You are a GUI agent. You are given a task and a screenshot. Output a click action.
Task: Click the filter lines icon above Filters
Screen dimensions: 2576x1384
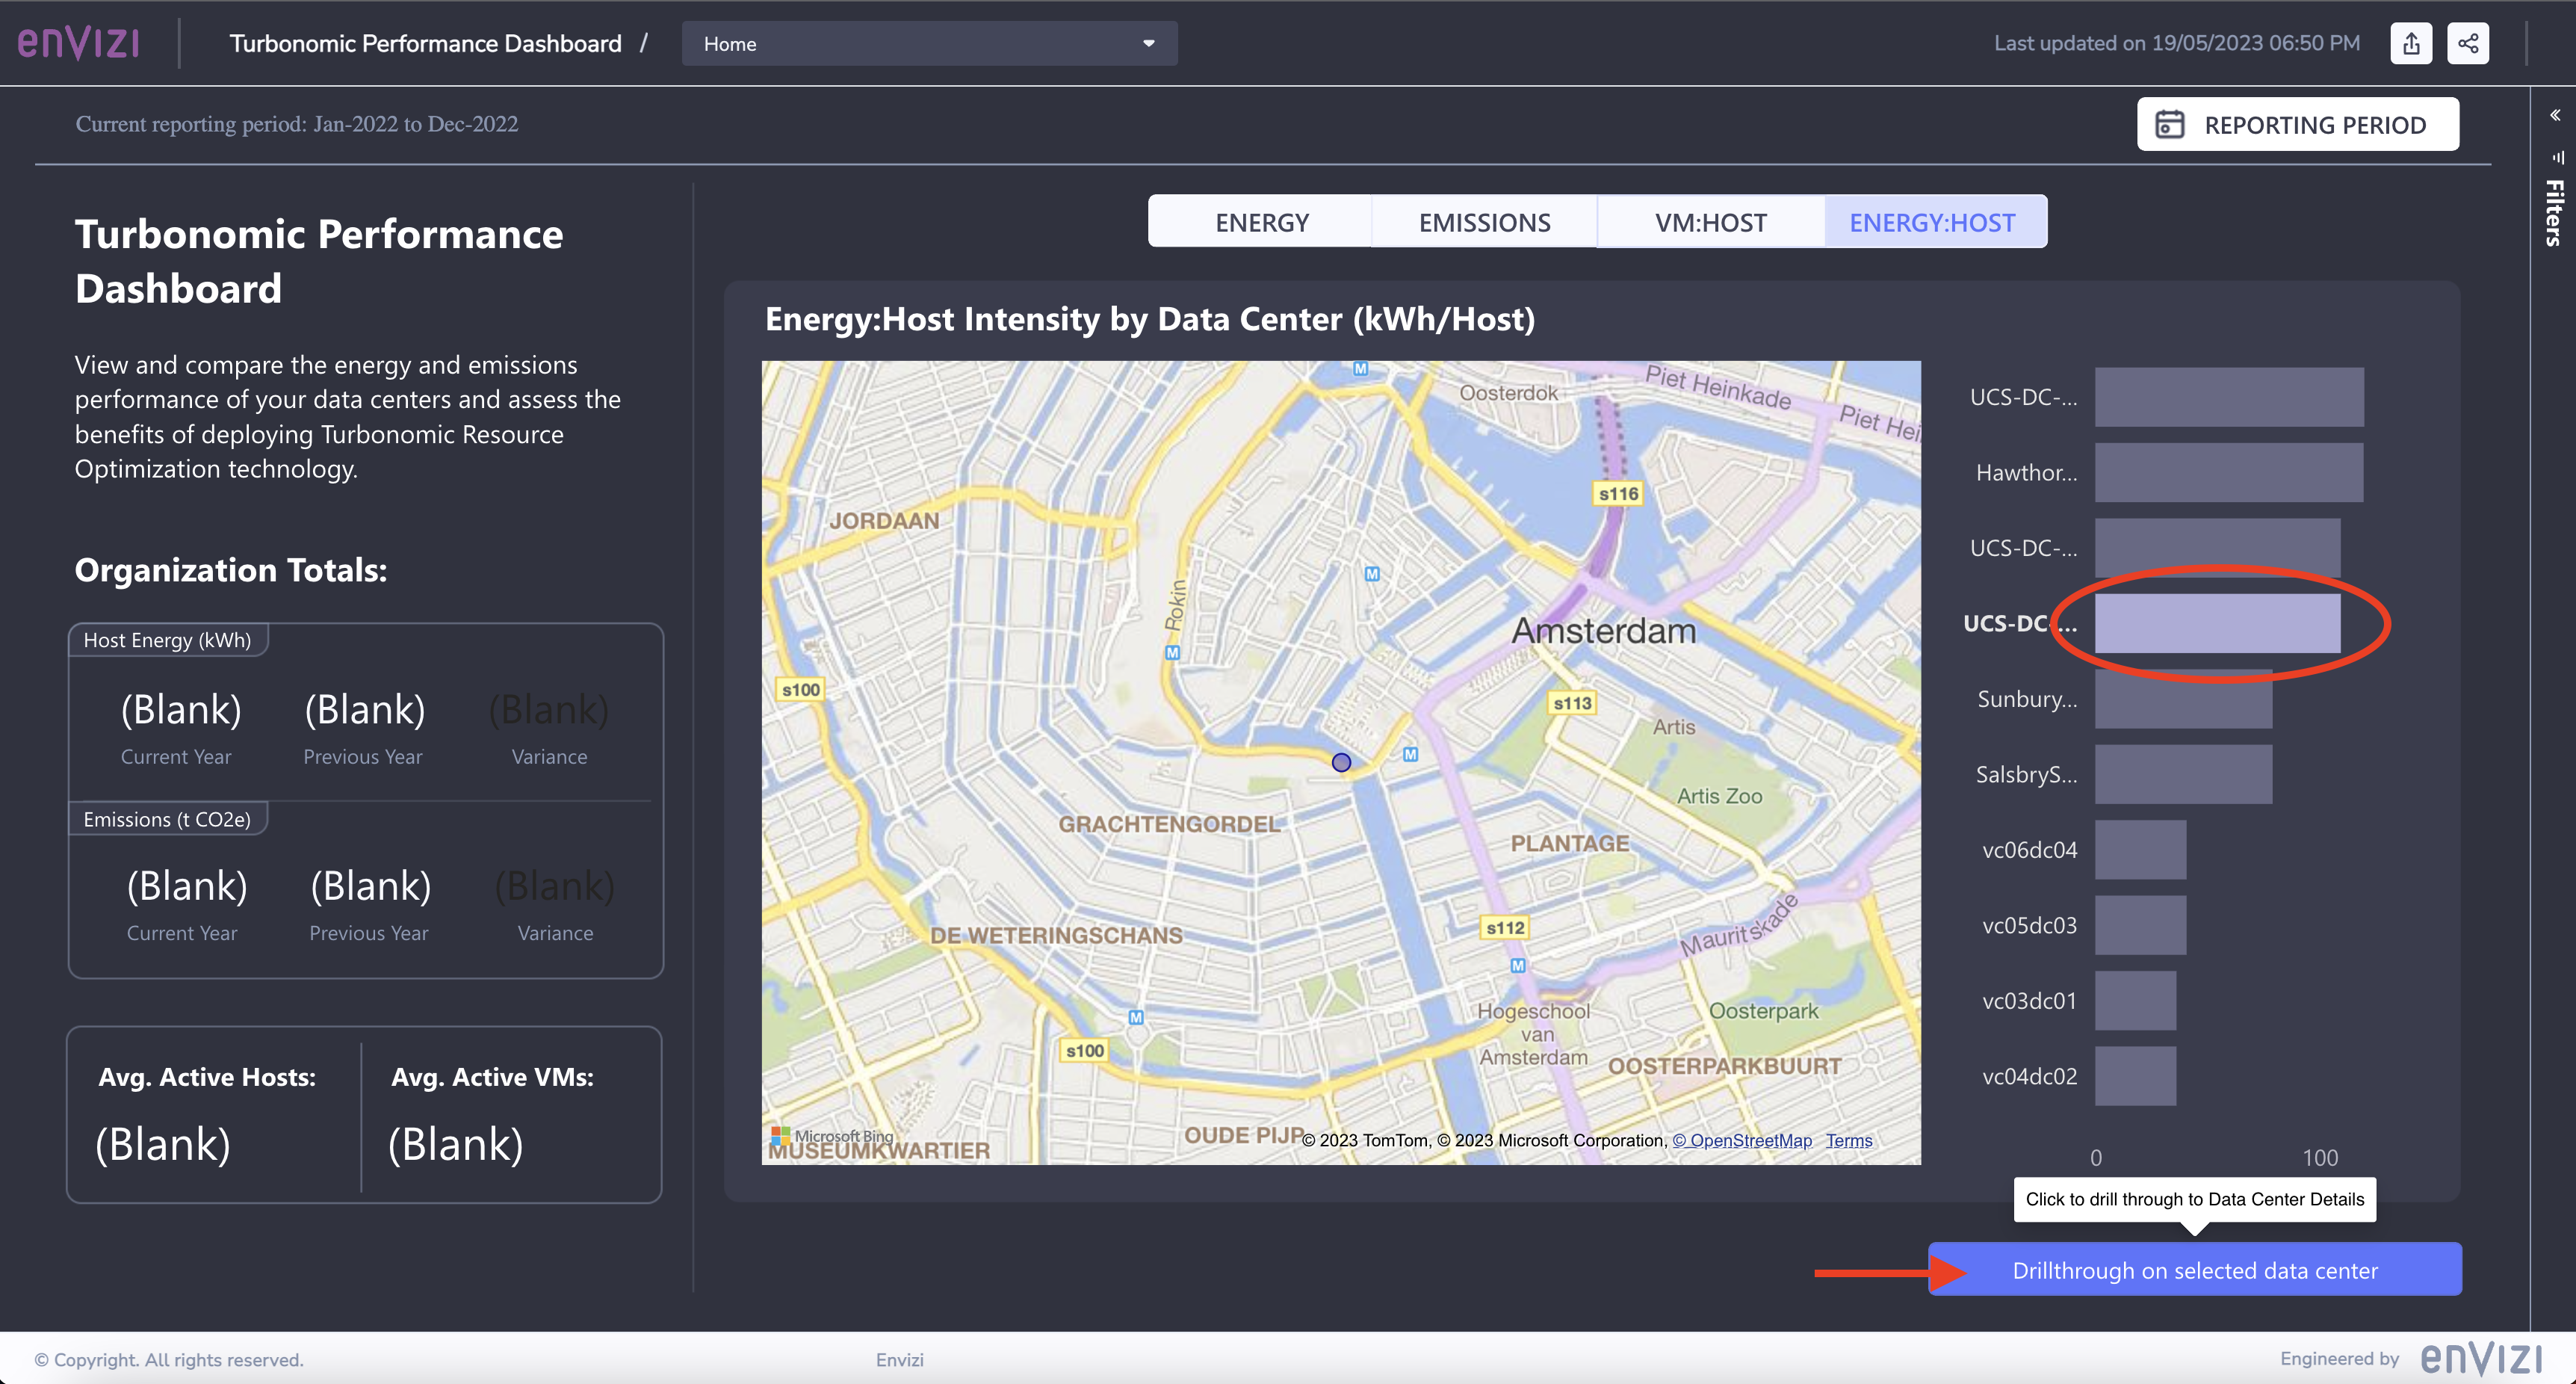point(2557,156)
